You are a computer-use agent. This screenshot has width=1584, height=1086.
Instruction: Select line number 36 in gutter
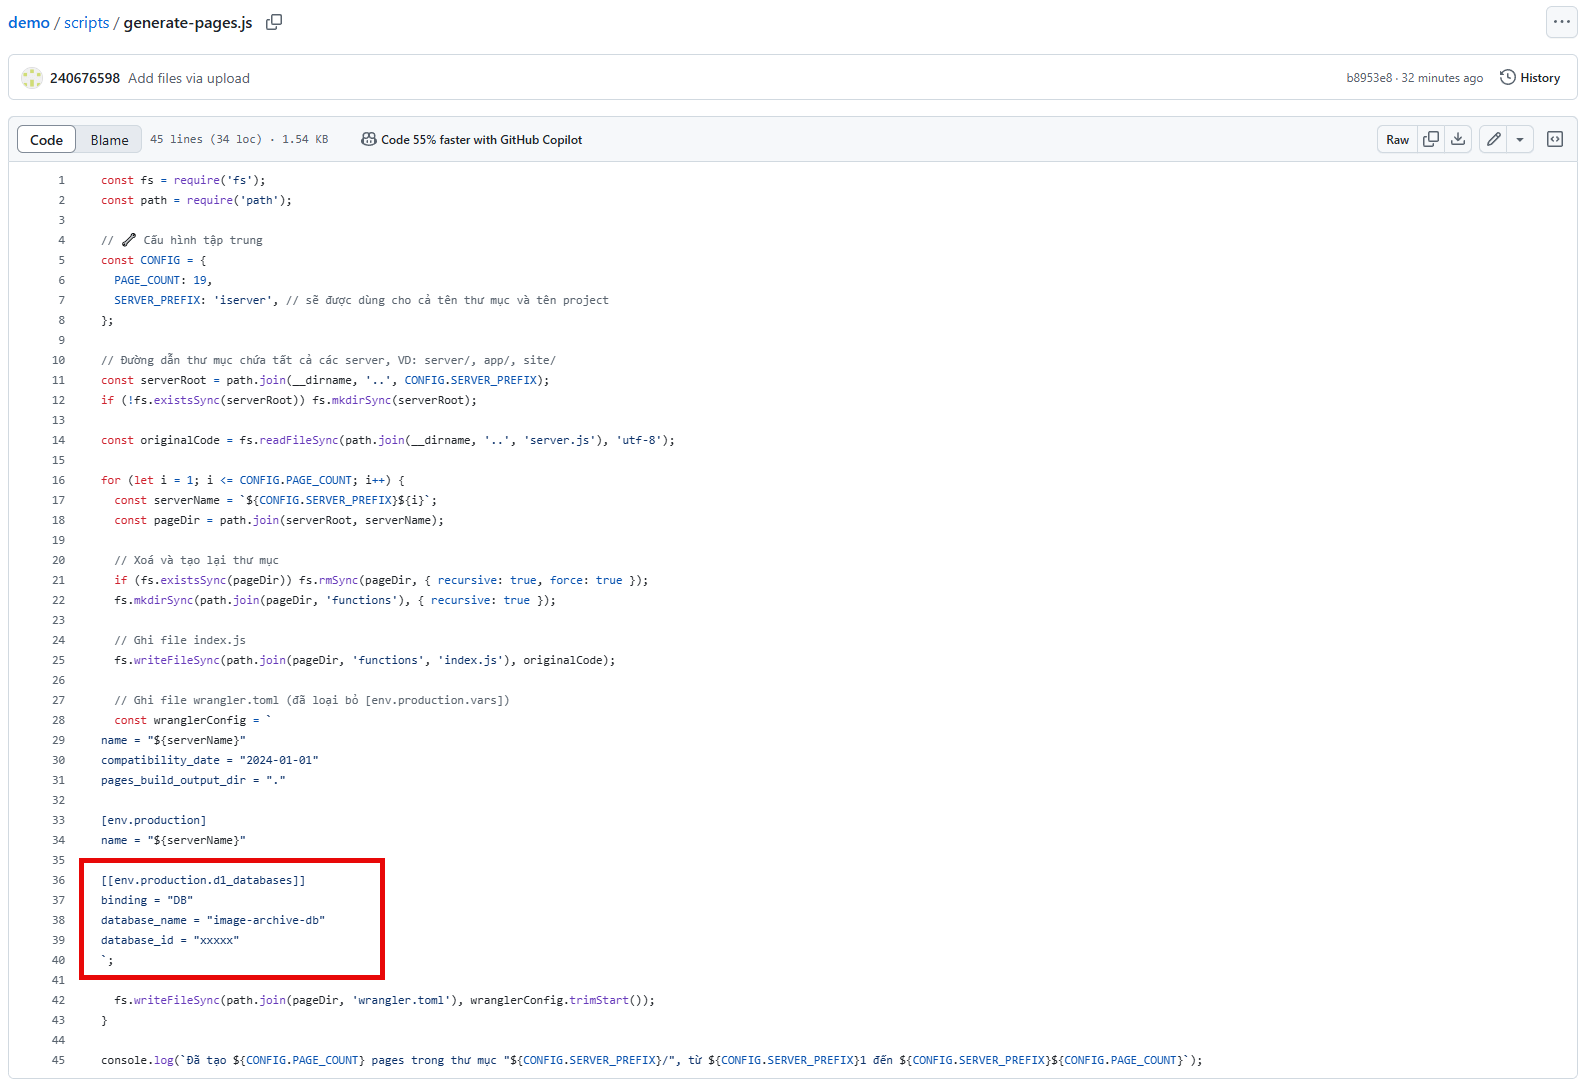pyautogui.click(x=58, y=880)
